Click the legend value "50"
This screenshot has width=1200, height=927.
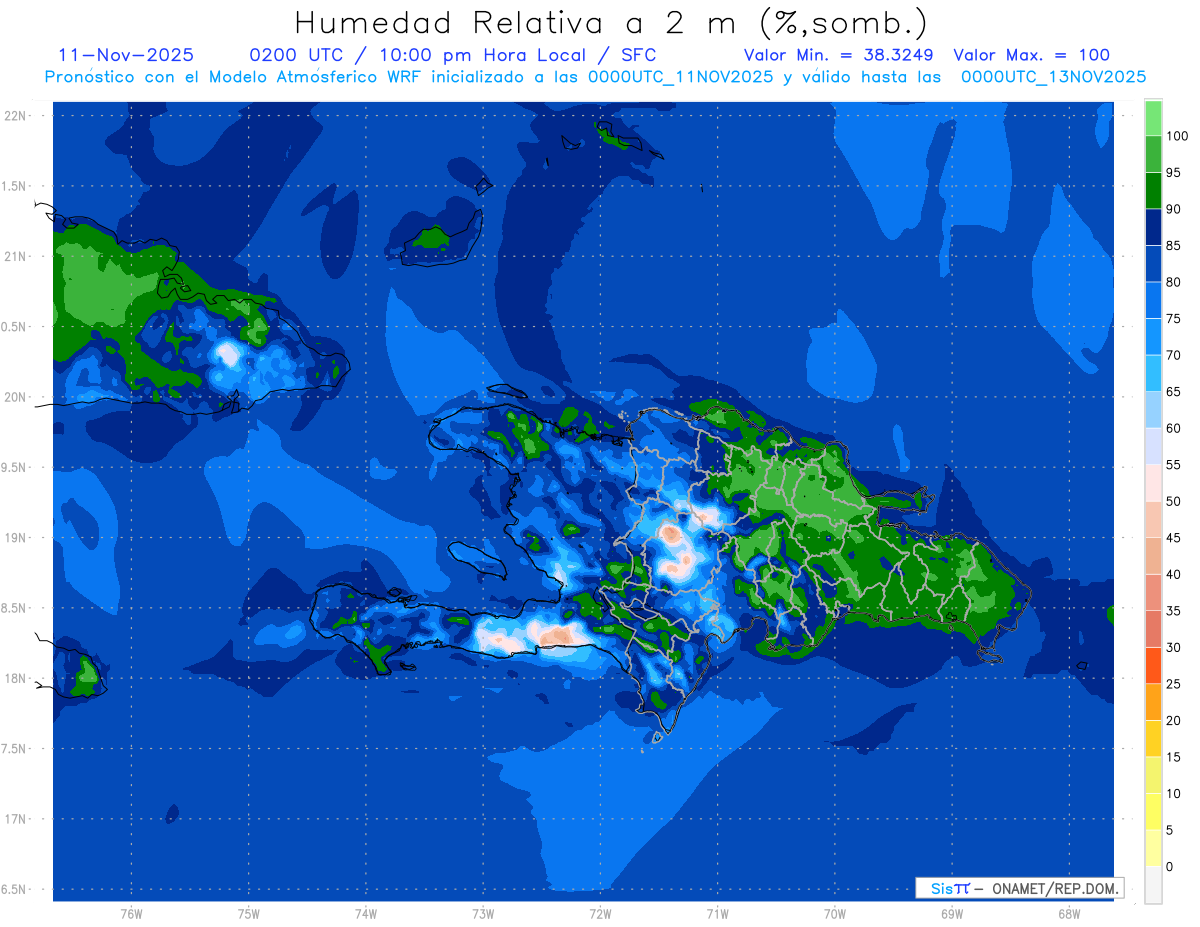[x=1174, y=501]
